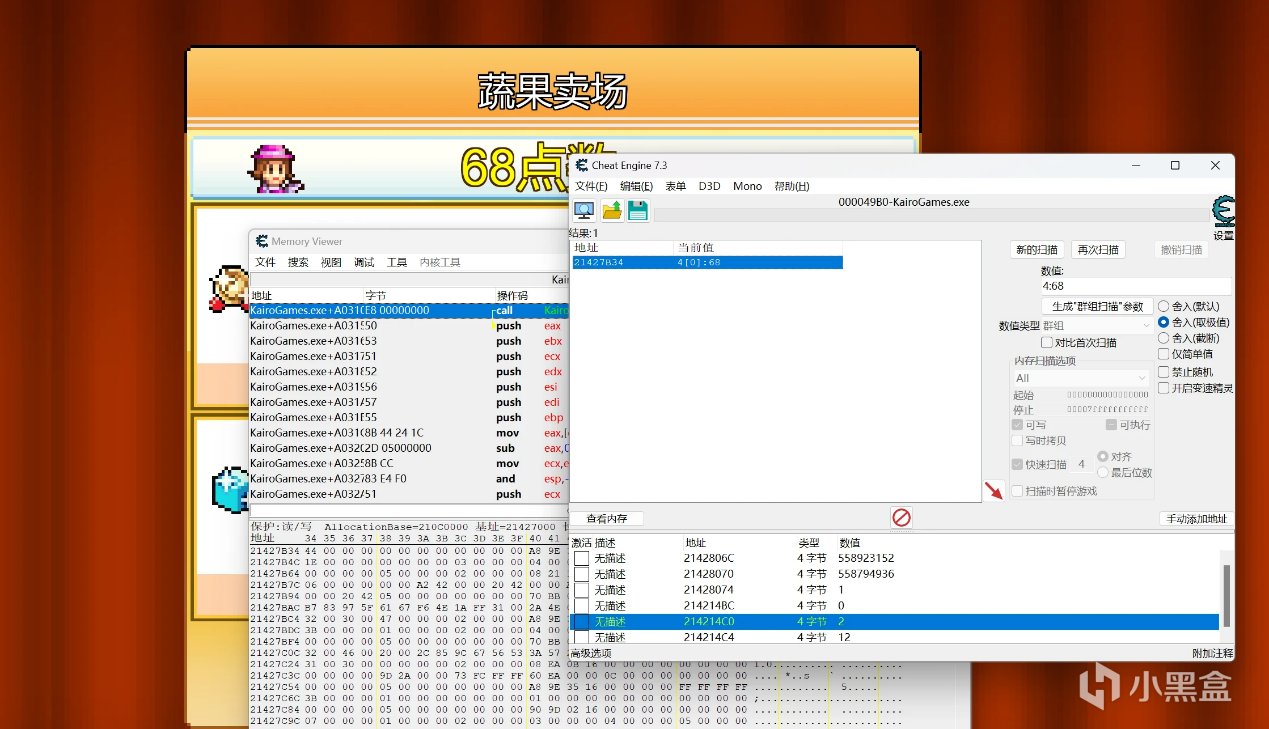Select the 舍入(默认) radio button
1269x729 pixels.
tap(1163, 306)
